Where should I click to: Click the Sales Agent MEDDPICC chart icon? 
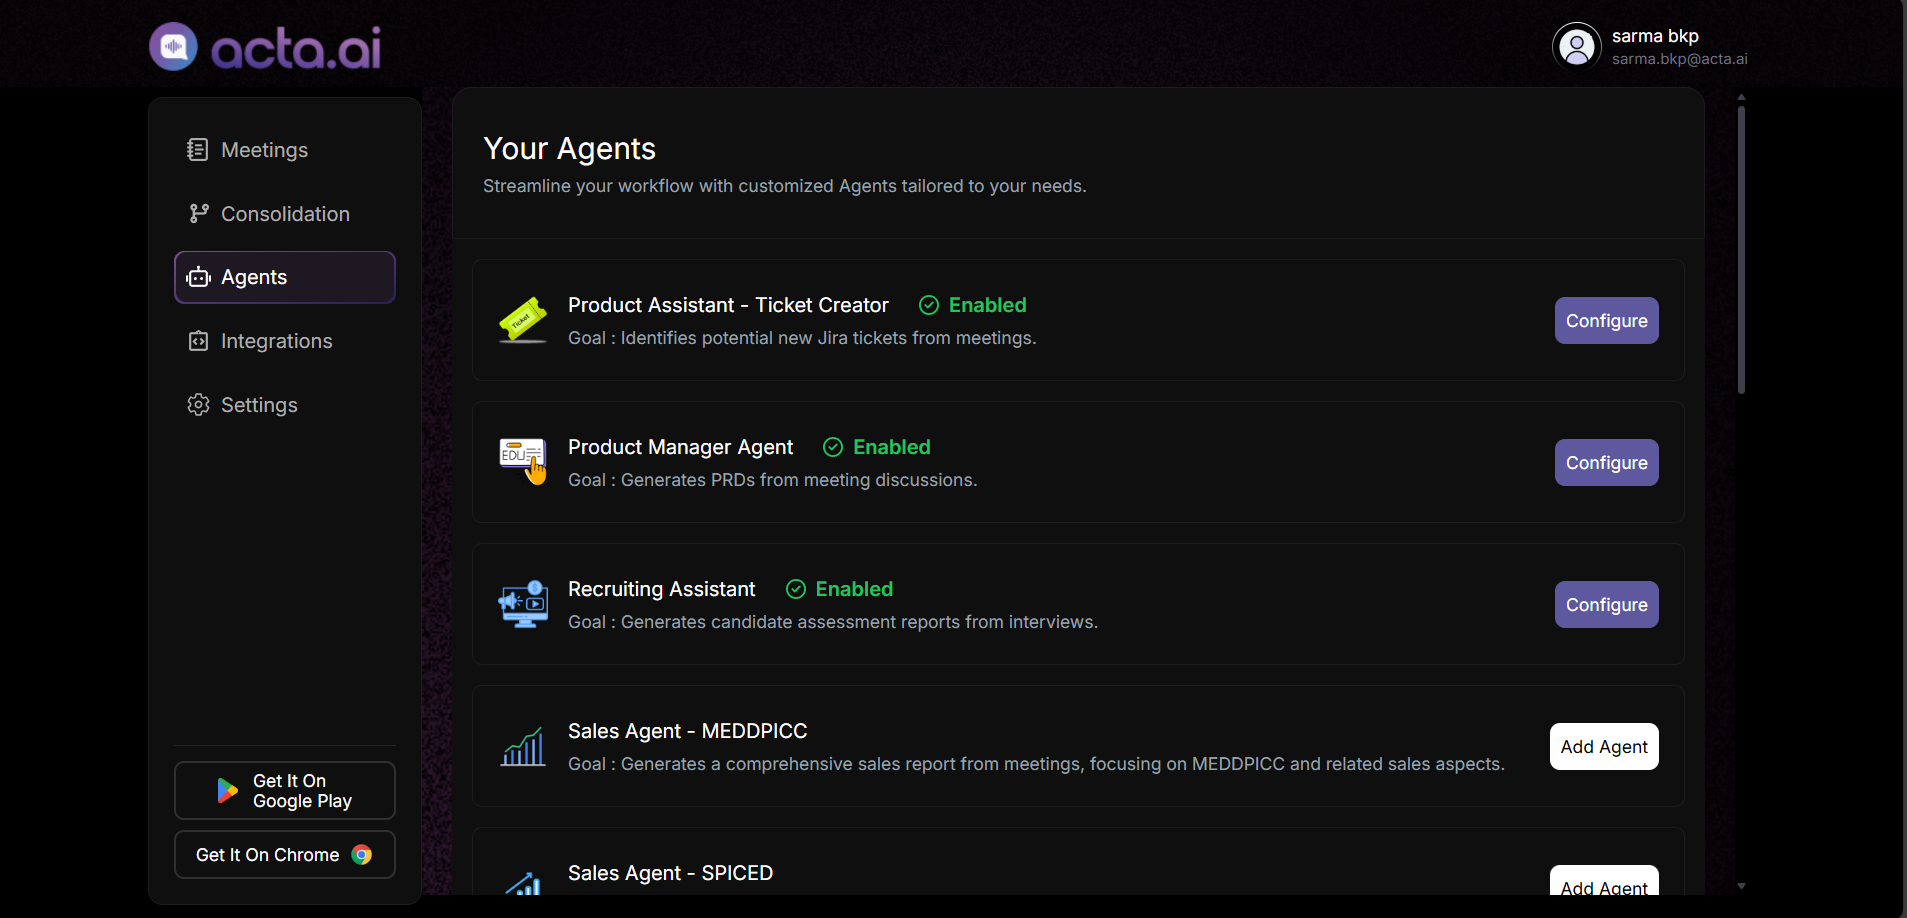pos(523,746)
